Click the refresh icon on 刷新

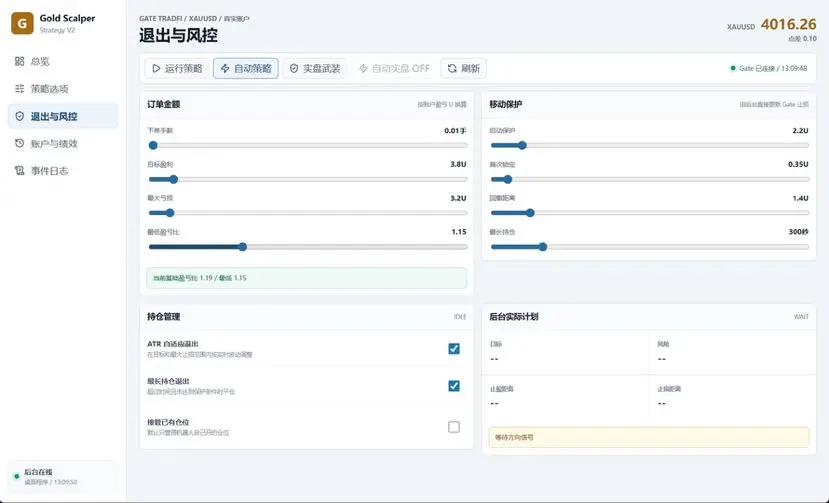452,68
